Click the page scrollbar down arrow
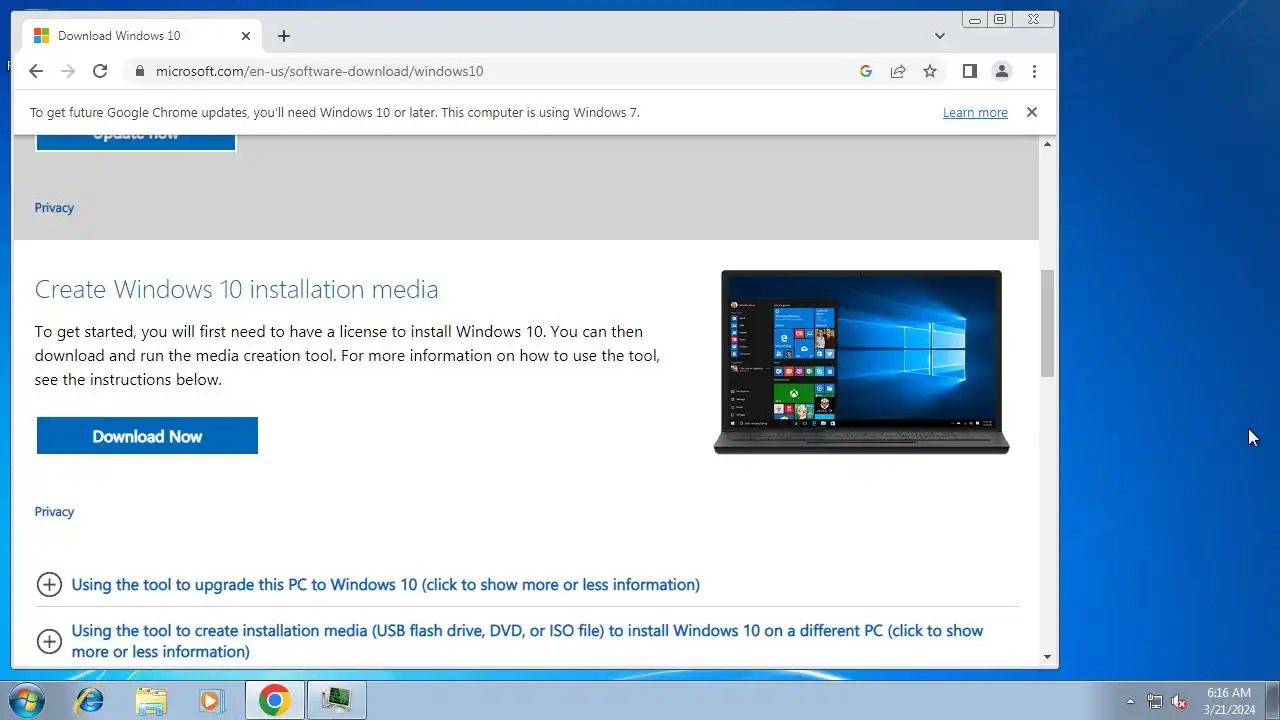Image resolution: width=1280 pixels, height=720 pixels. click(1048, 657)
